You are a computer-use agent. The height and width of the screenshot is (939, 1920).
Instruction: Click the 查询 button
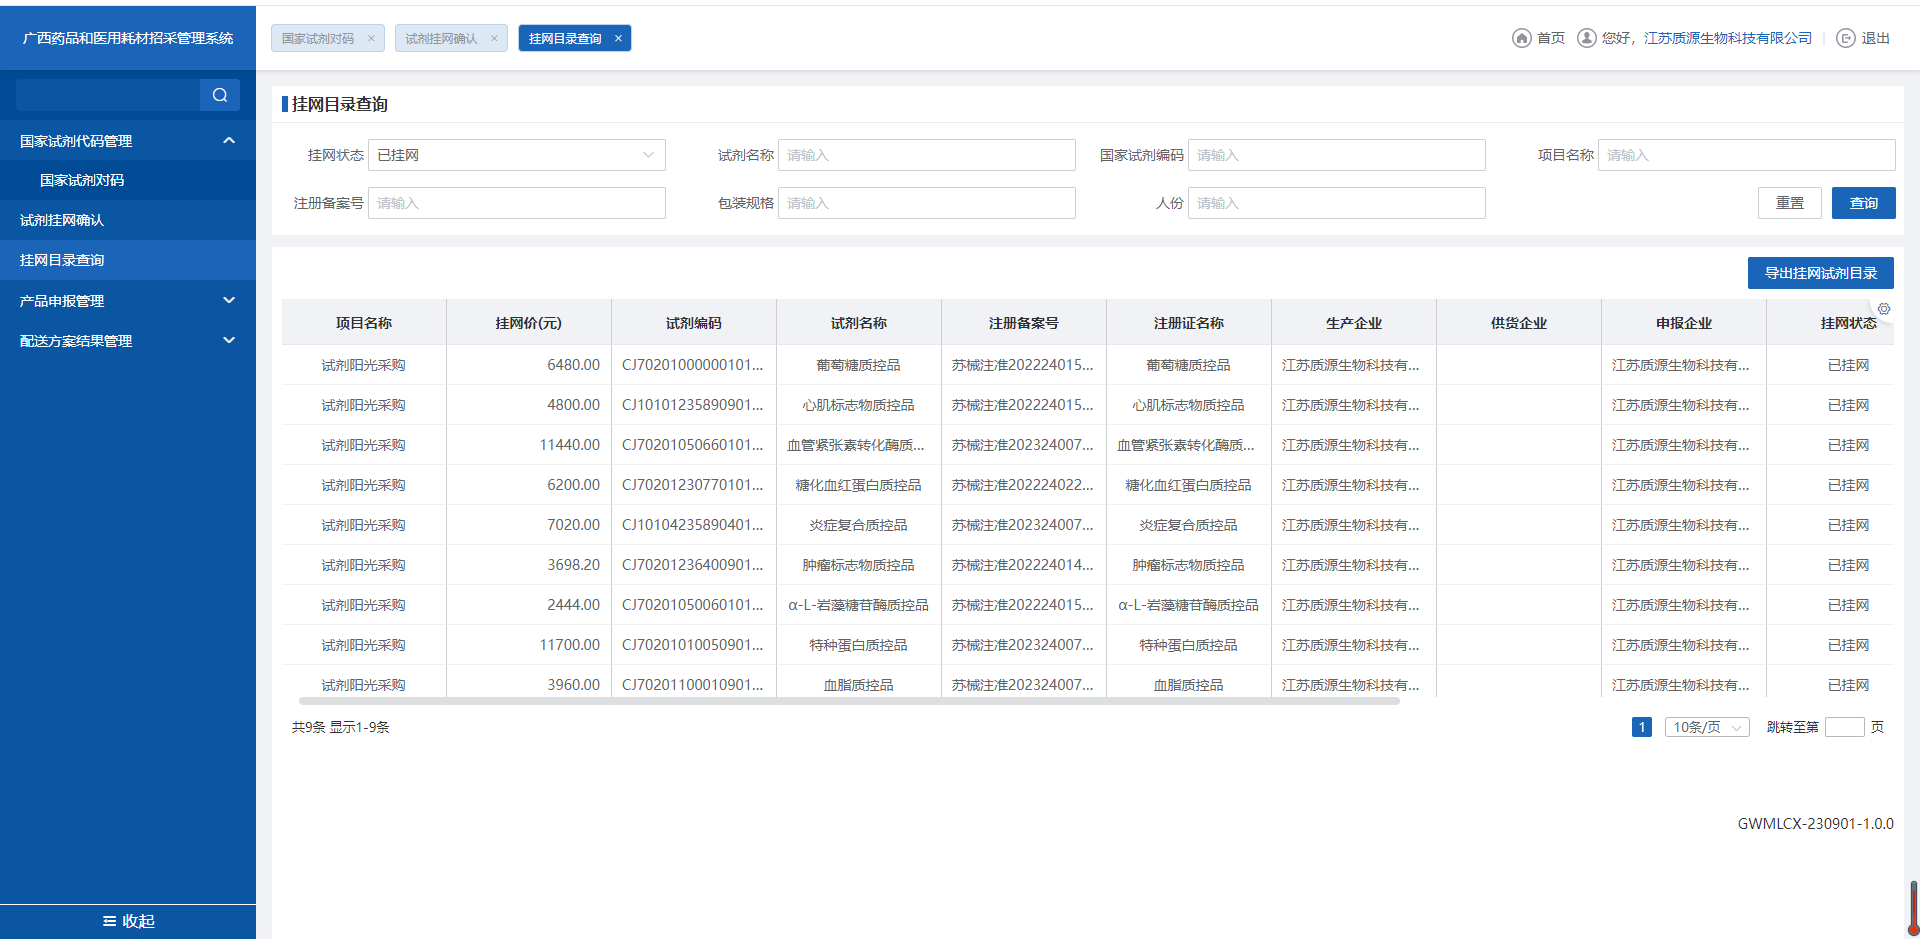coord(1864,203)
